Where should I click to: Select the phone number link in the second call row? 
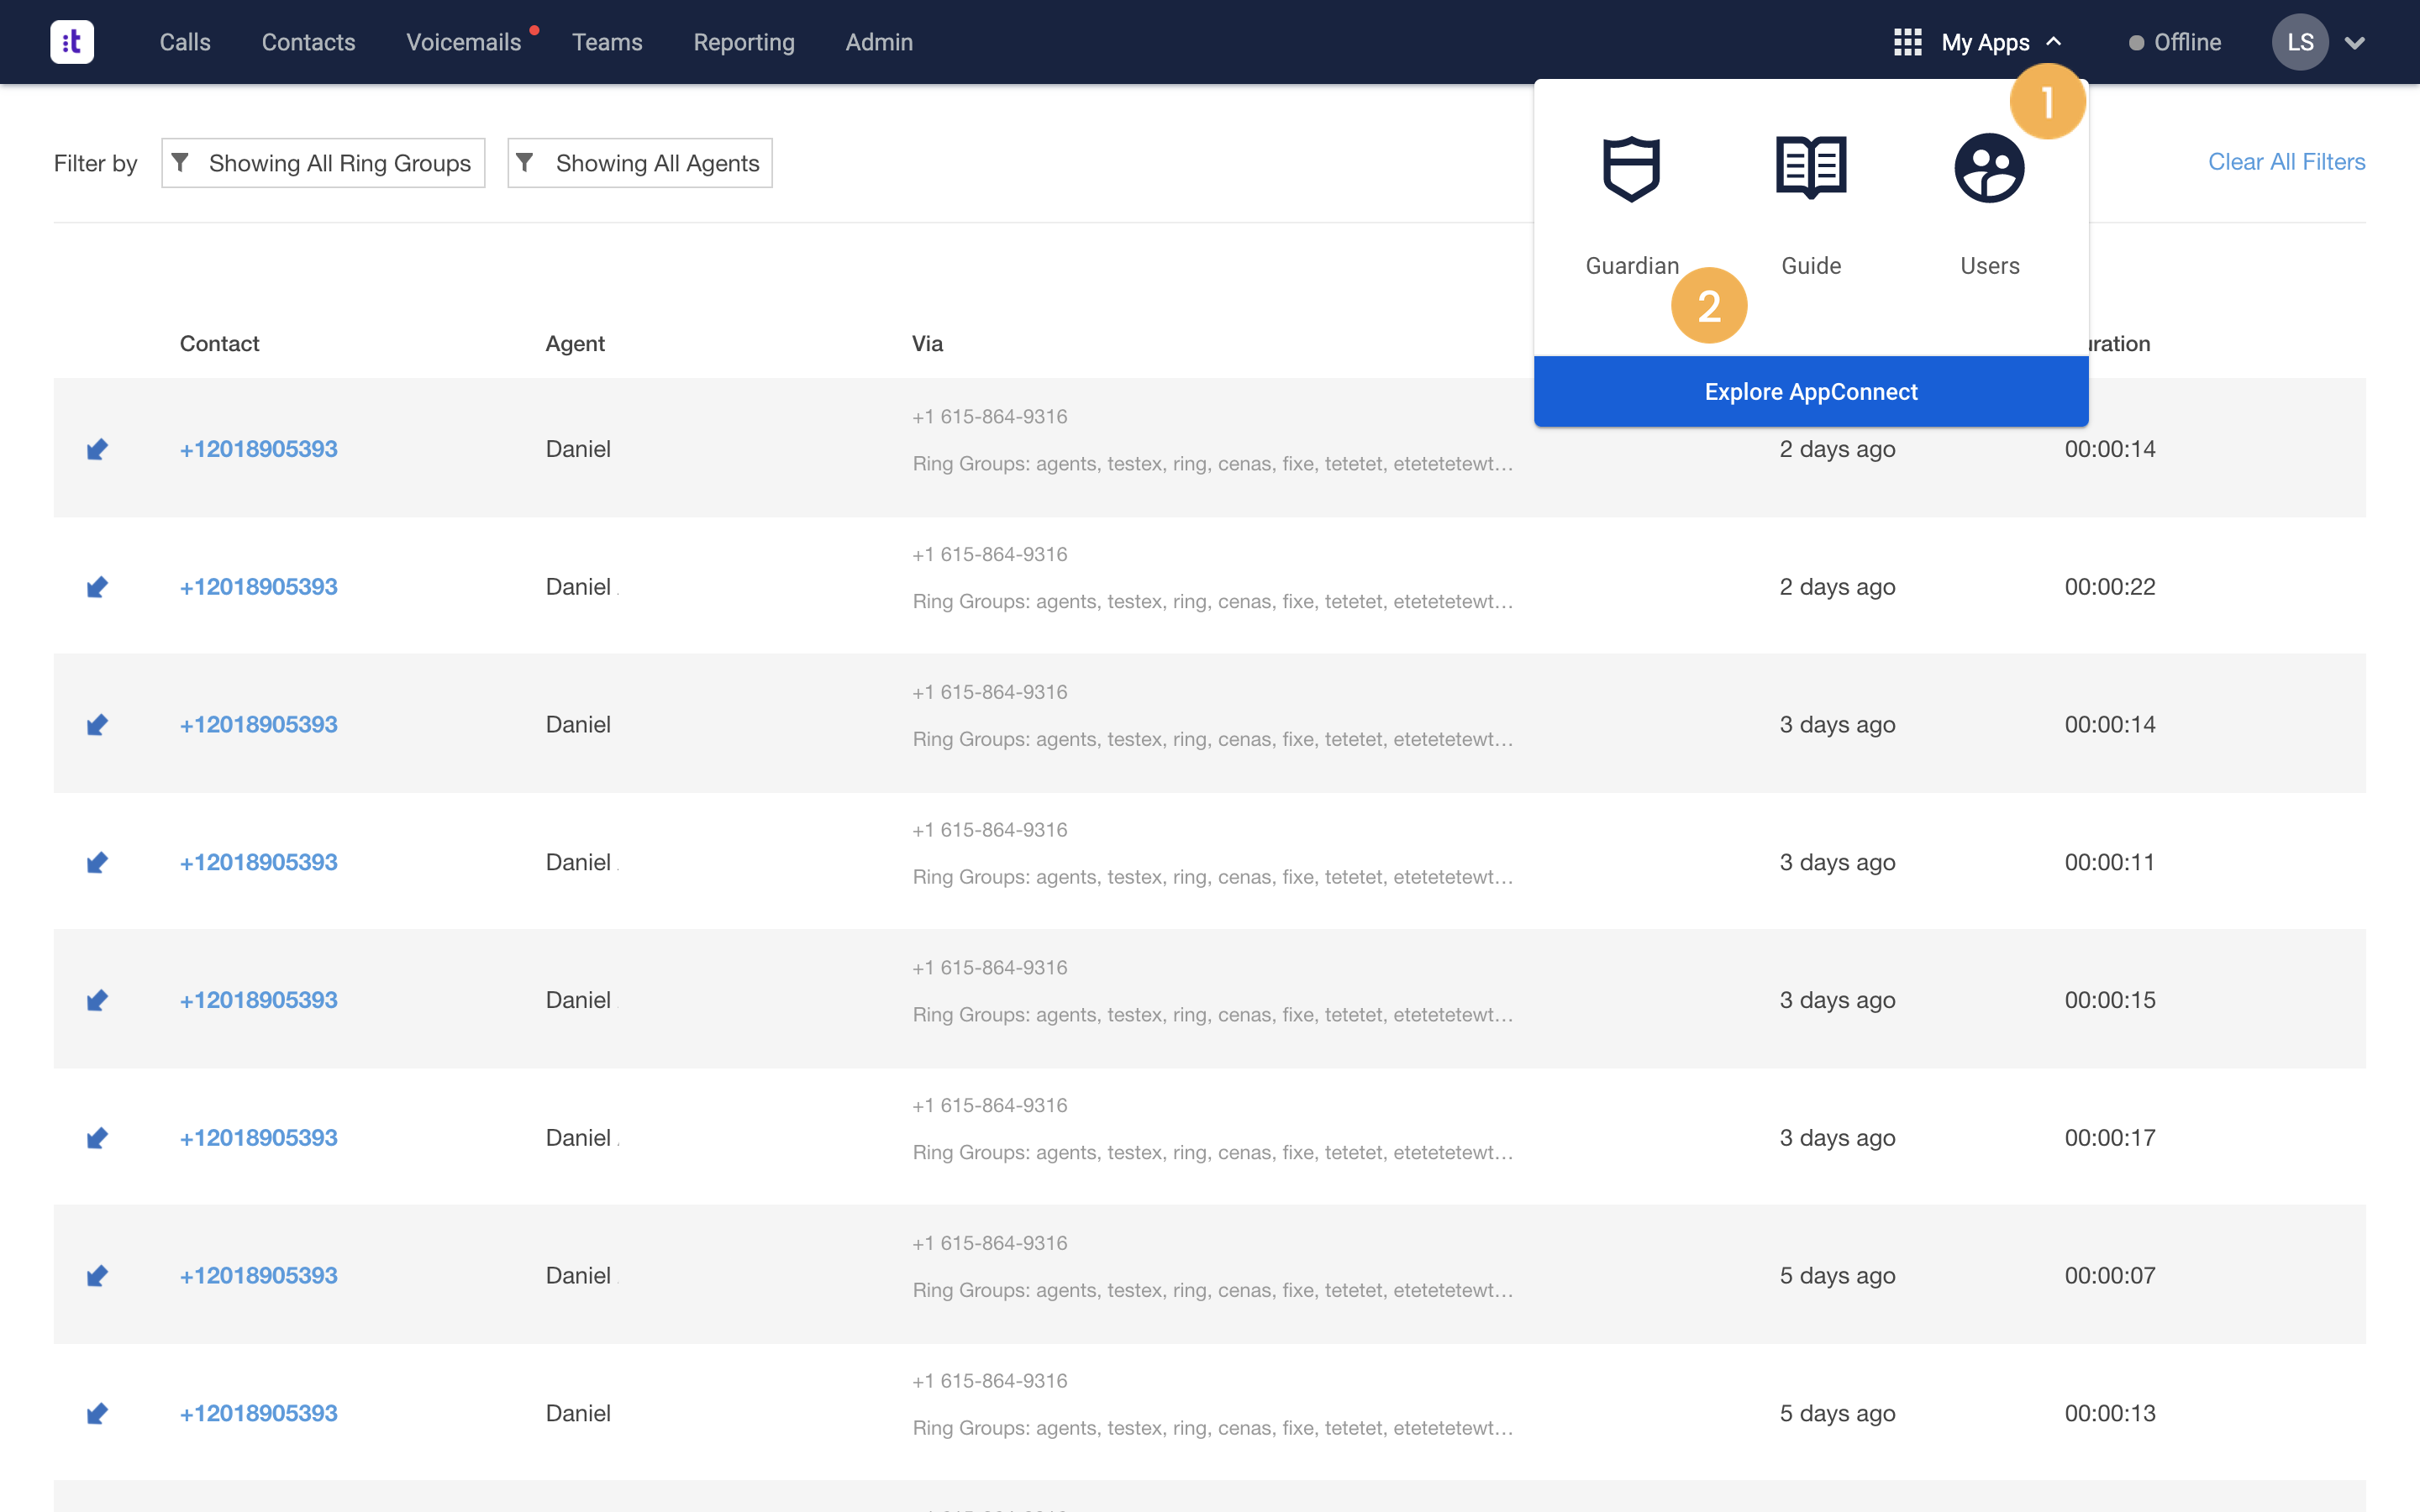257,586
